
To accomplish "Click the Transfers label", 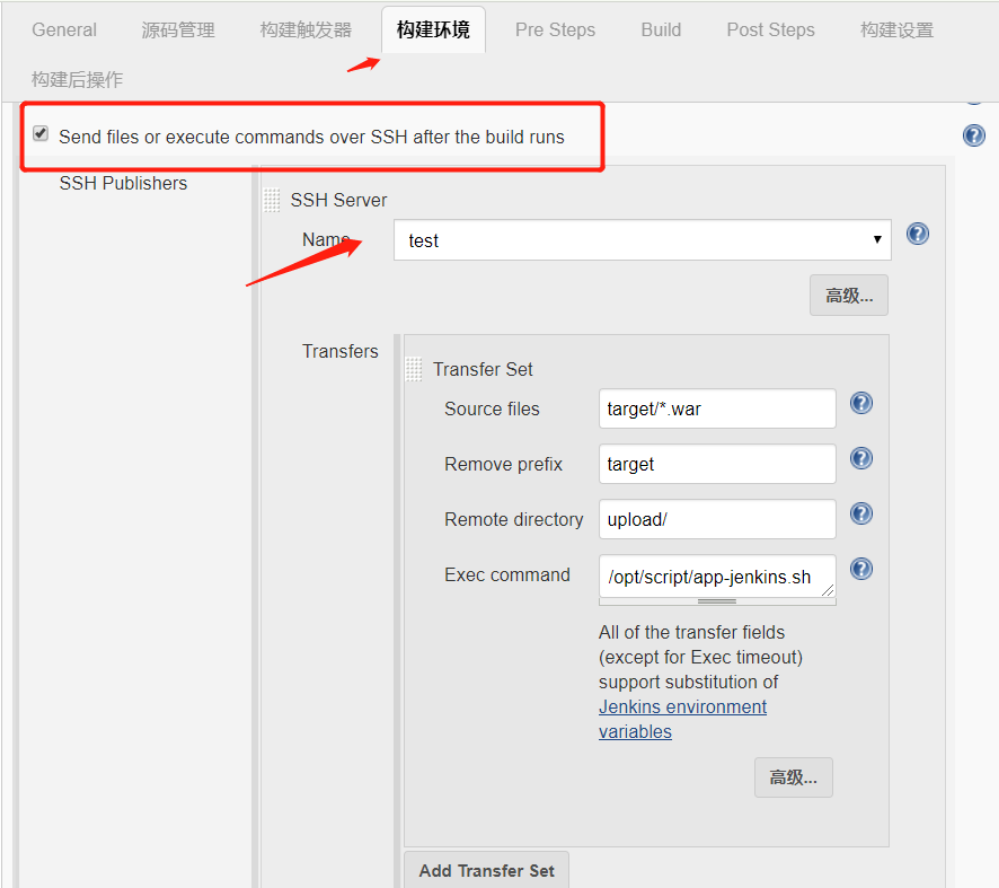I will pos(340,351).
